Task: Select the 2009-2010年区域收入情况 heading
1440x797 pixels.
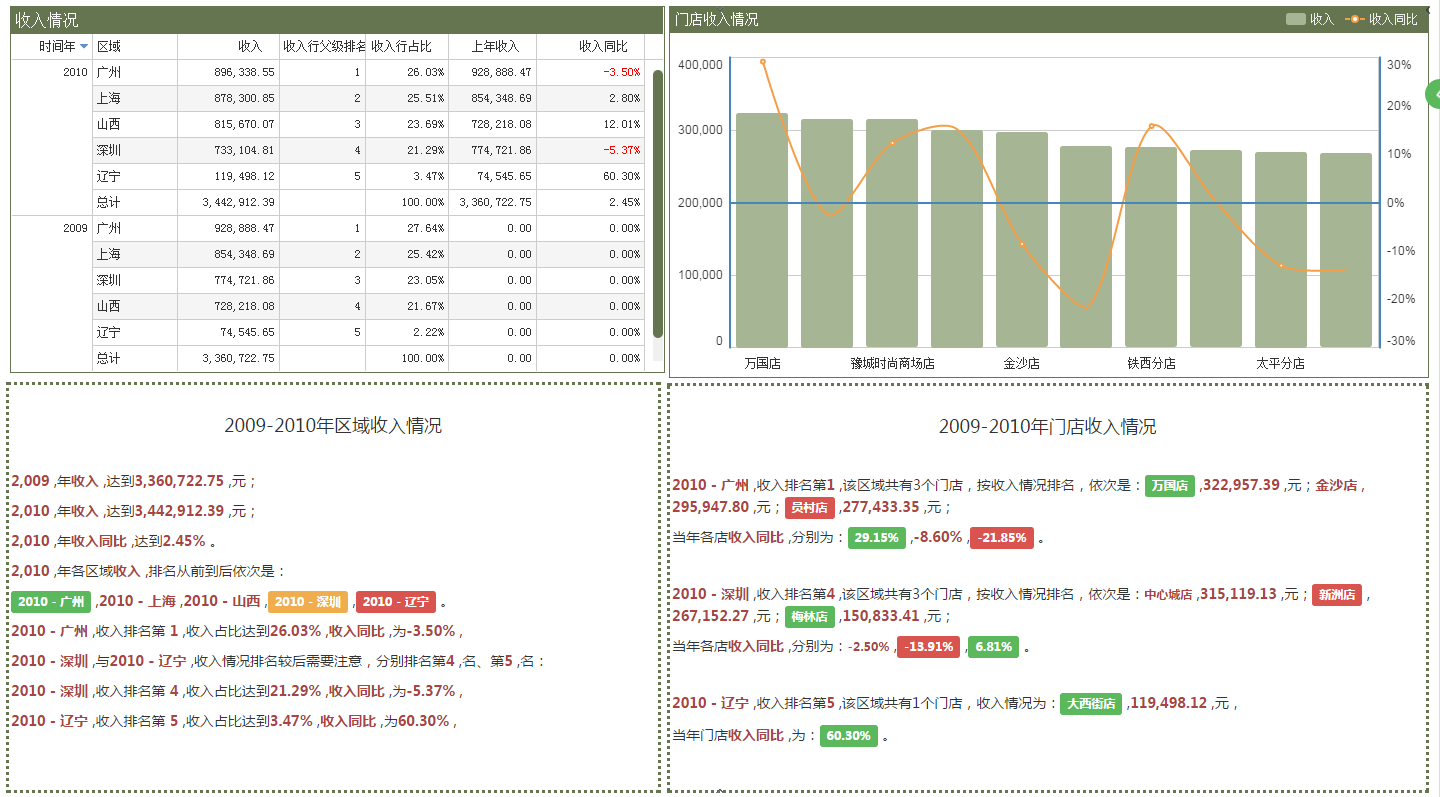Action: [x=333, y=426]
